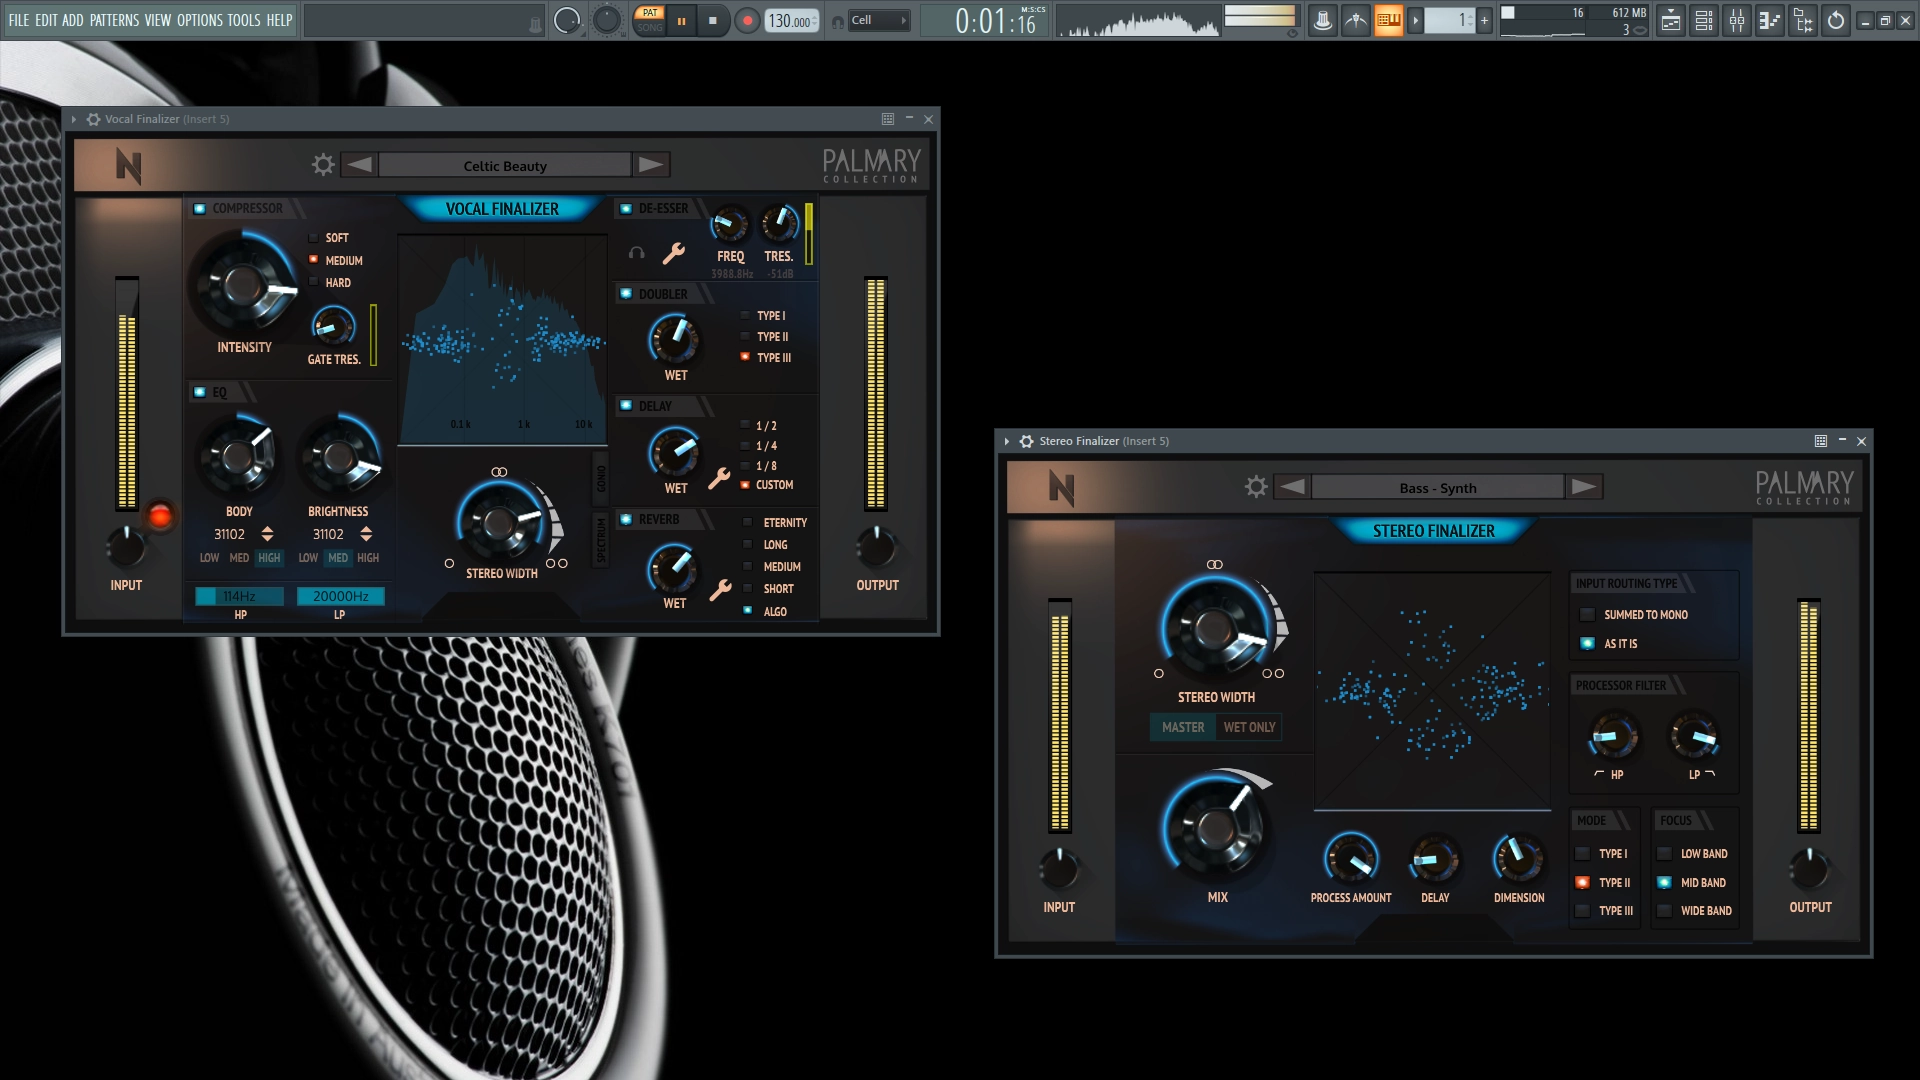Screen dimensions: 1920x1080
Task: Toggle the DE-ESSER section
Action: pyautogui.click(x=626, y=208)
